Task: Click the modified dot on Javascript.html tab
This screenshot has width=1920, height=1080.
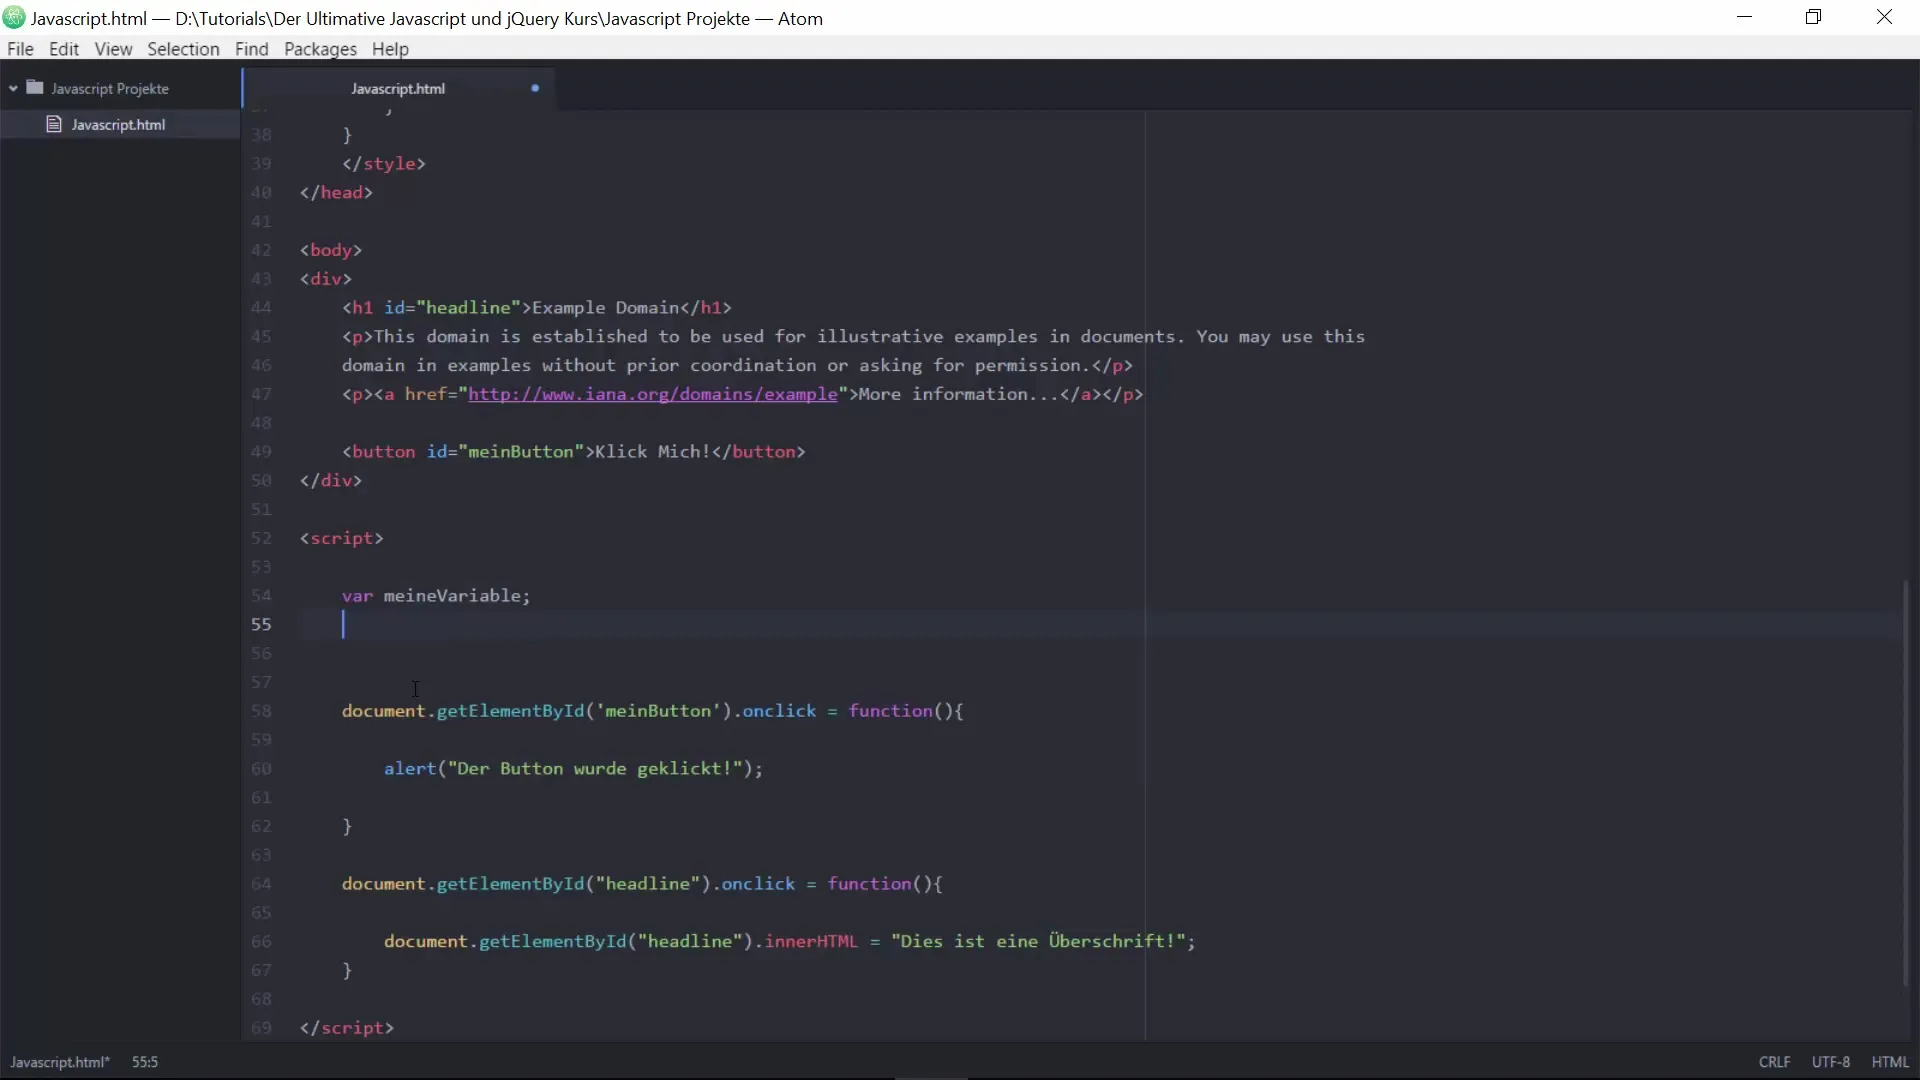Action: [535, 88]
